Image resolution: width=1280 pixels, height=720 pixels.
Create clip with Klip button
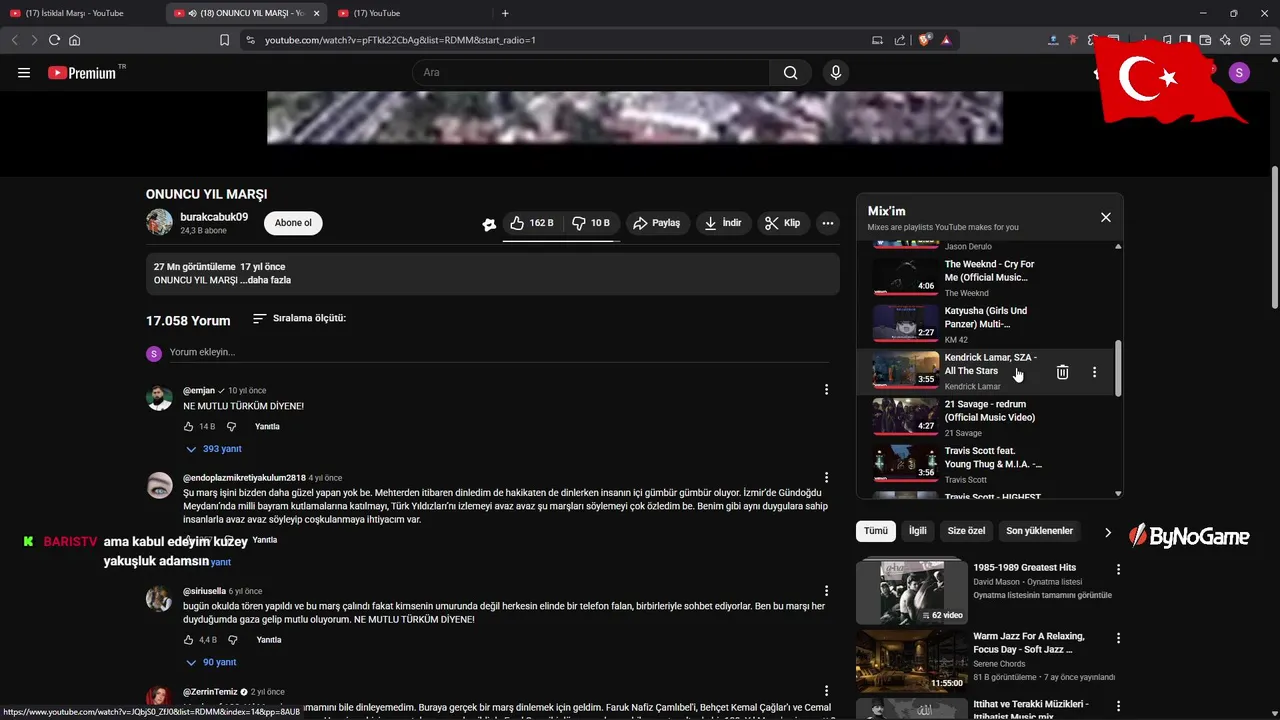pyautogui.click(x=783, y=223)
